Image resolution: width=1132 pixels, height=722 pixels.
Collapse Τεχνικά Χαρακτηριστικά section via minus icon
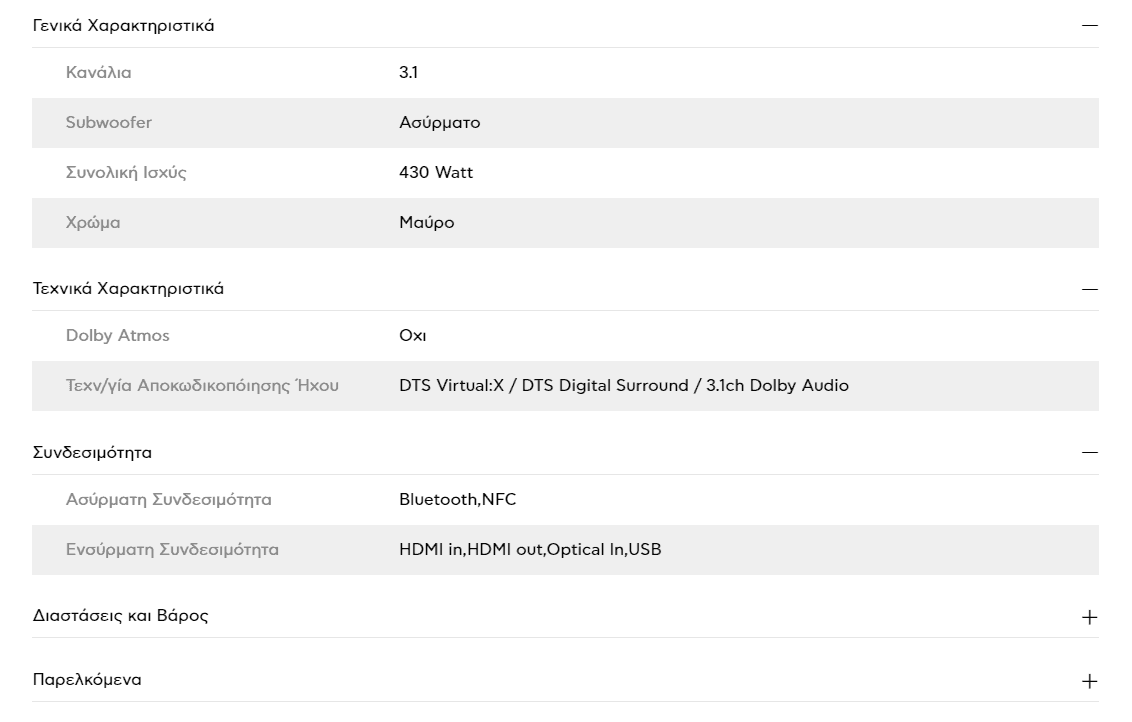1089,289
